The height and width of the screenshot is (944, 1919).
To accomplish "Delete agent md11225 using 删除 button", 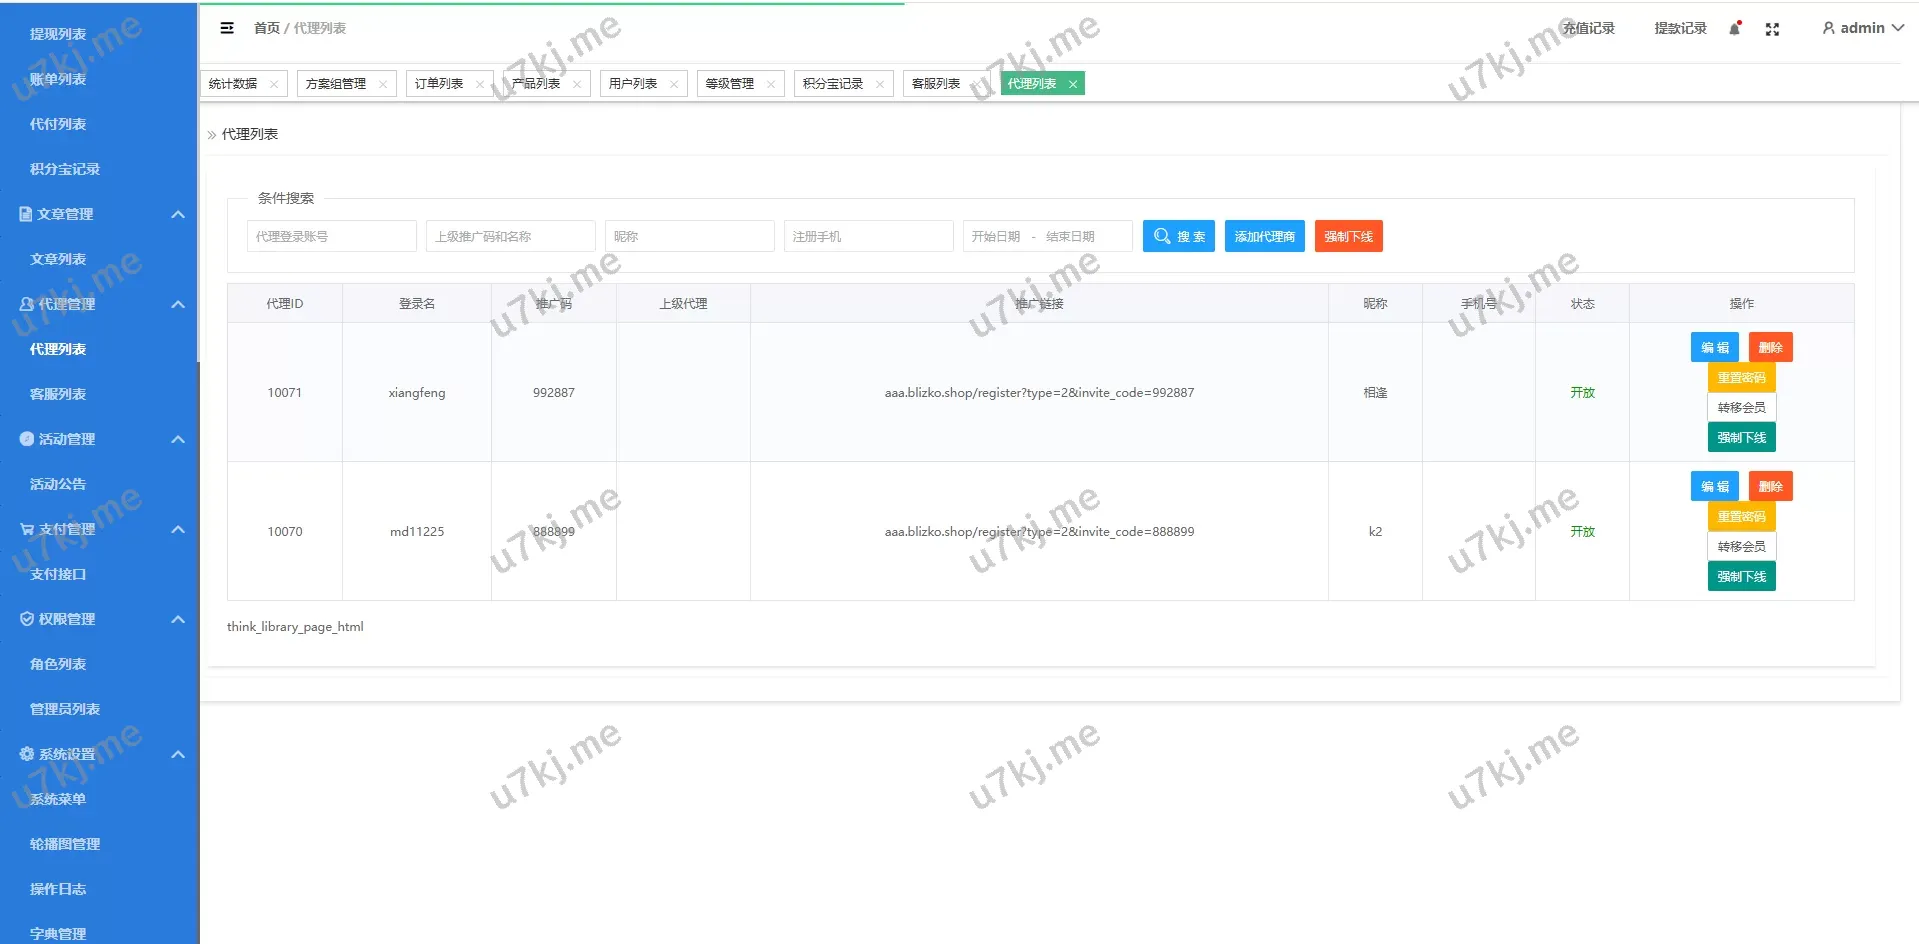I will 1770,486.
